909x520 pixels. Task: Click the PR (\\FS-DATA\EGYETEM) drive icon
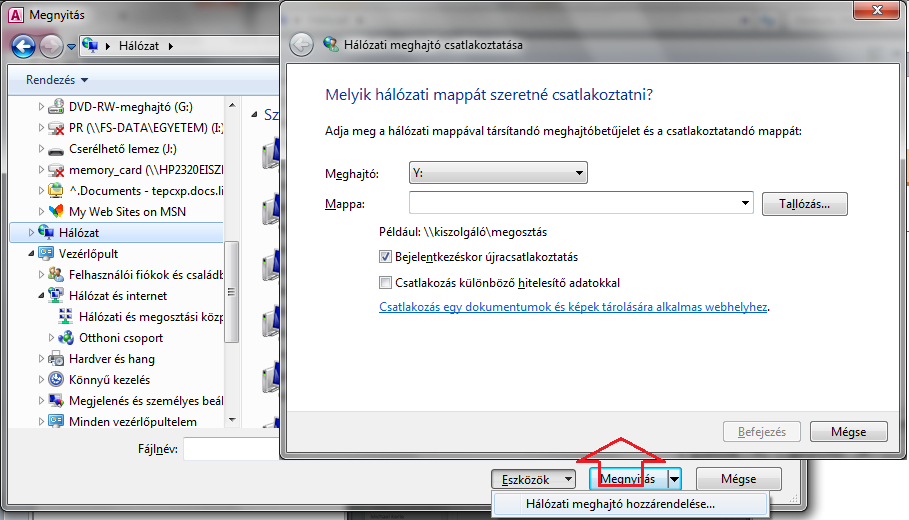pyautogui.click(x=56, y=128)
